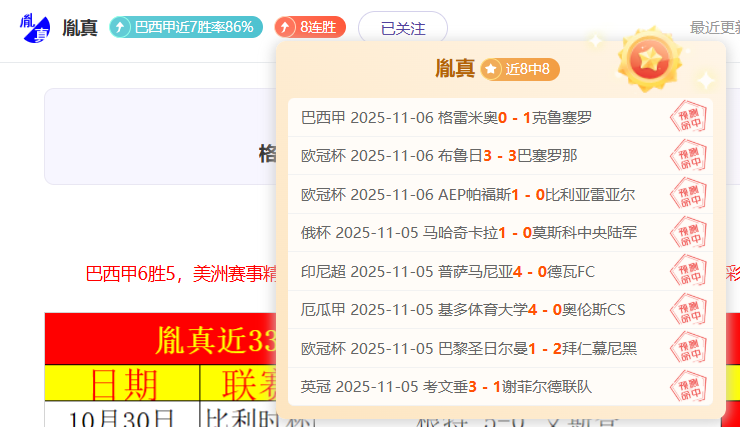Screen dimensions: 740x427
Task: Select the 近8中8 record badge
Action: 519,69
